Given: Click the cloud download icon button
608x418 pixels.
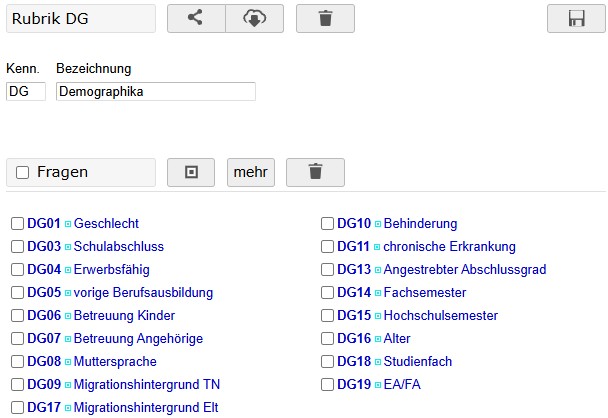Looking at the screenshot, I should coord(254,18).
